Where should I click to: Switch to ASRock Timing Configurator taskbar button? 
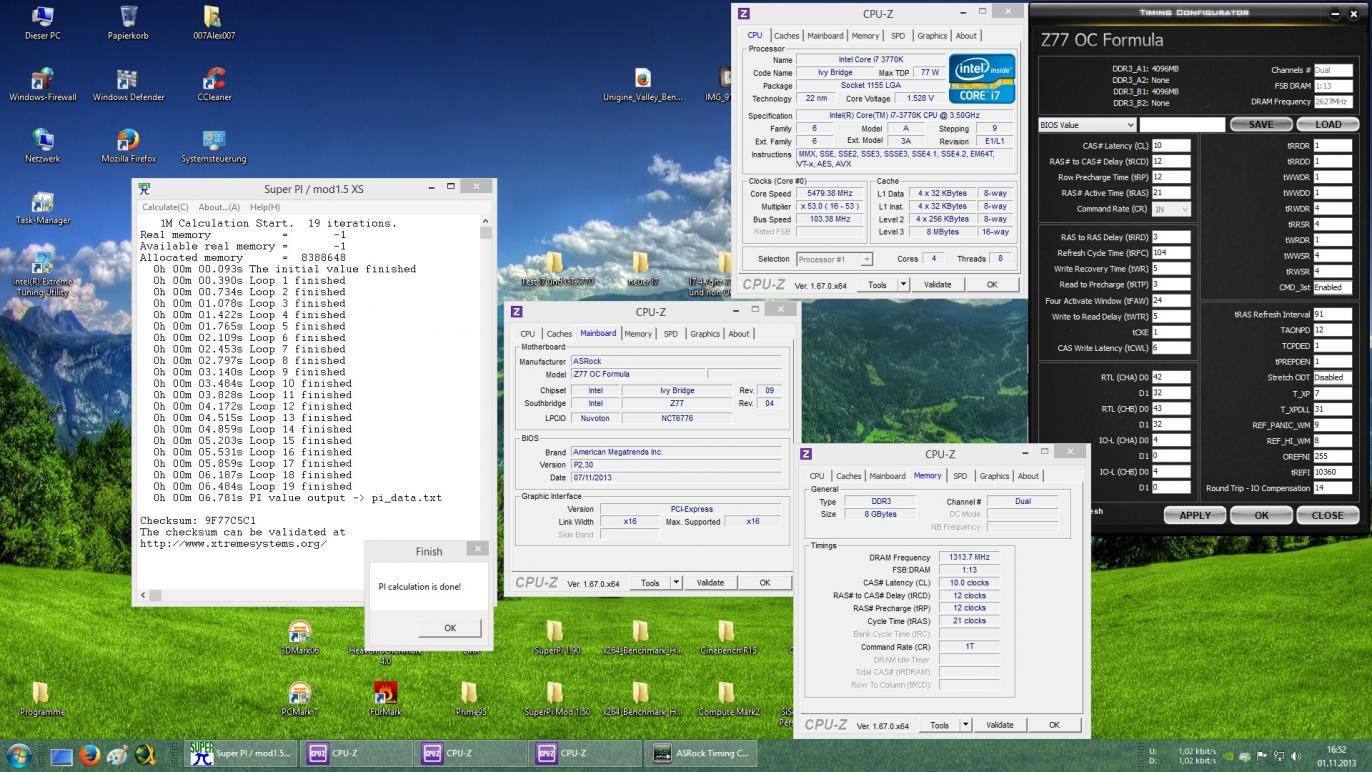click(702, 753)
